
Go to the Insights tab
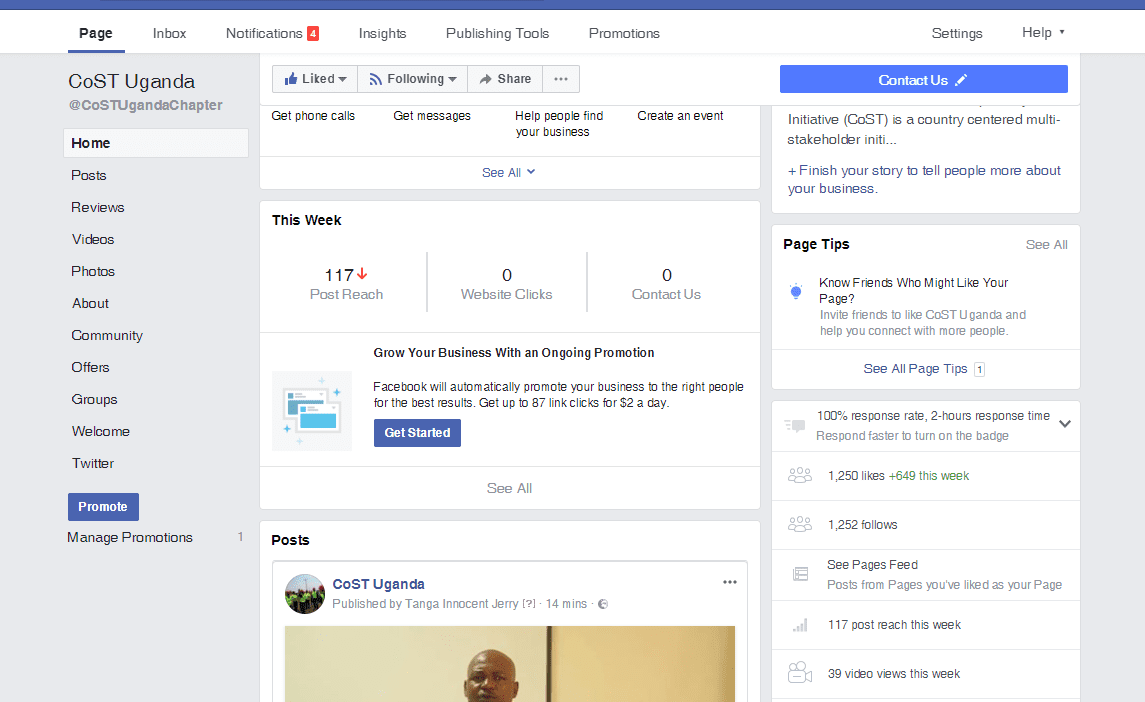382,34
